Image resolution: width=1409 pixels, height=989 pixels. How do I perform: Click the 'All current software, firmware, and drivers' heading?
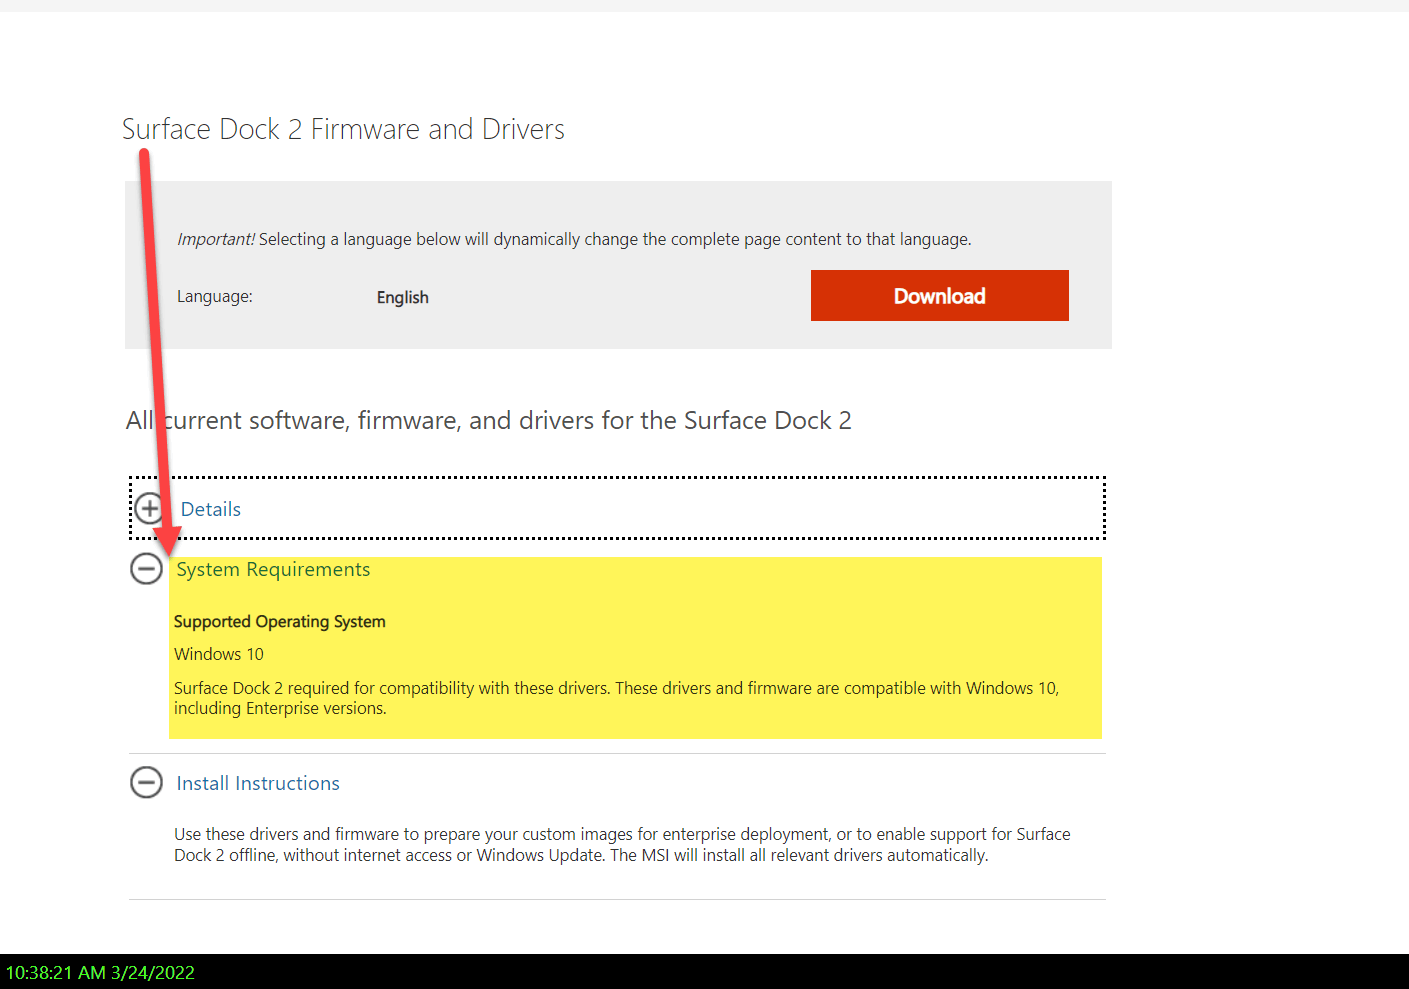pos(488,420)
